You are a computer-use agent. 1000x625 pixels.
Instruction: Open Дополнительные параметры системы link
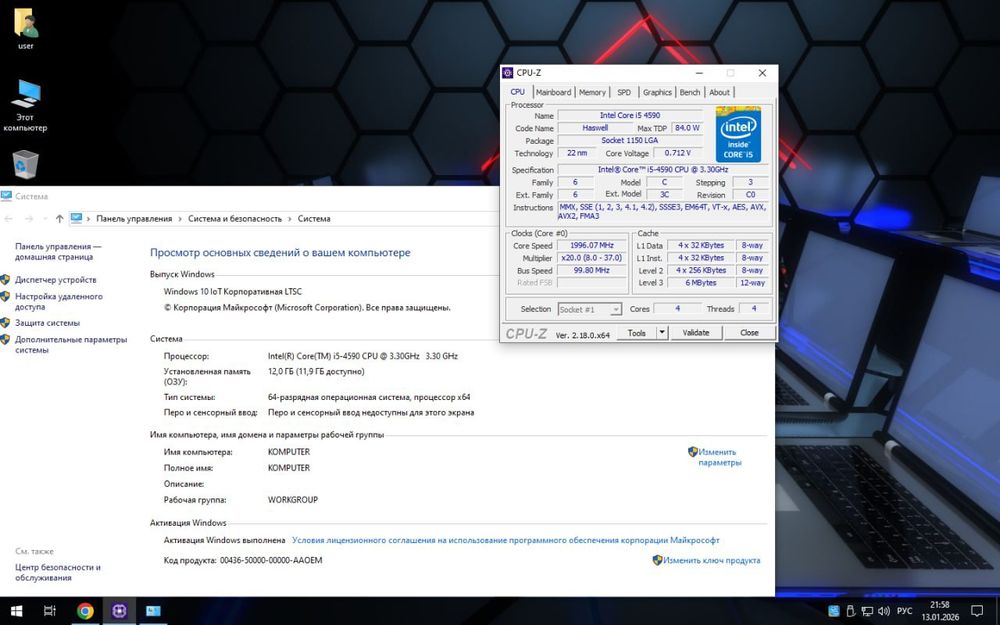[x=71, y=345]
